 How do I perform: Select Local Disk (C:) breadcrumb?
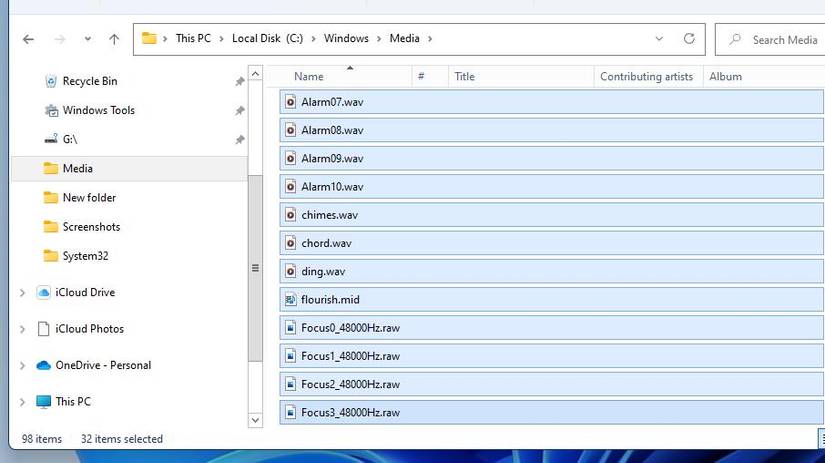pos(267,38)
